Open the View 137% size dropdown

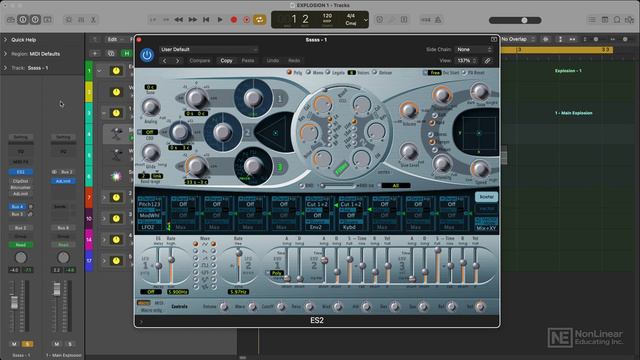[466, 60]
